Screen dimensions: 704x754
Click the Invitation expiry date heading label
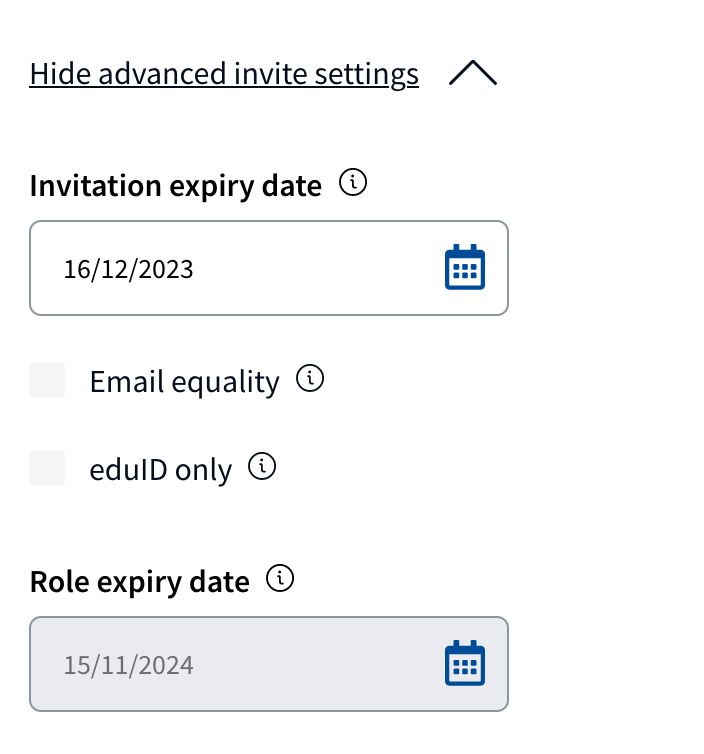tap(176, 186)
